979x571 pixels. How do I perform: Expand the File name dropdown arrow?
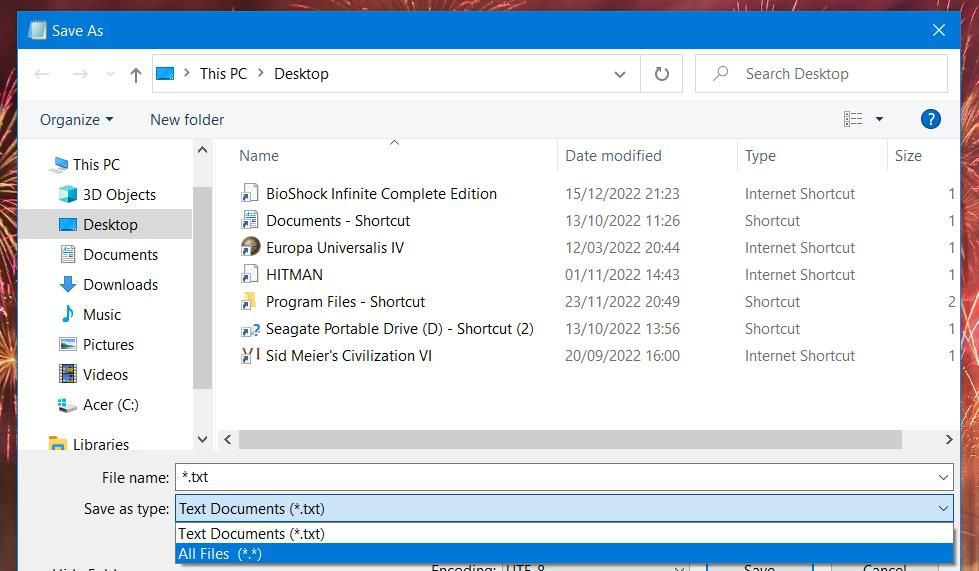tap(943, 477)
